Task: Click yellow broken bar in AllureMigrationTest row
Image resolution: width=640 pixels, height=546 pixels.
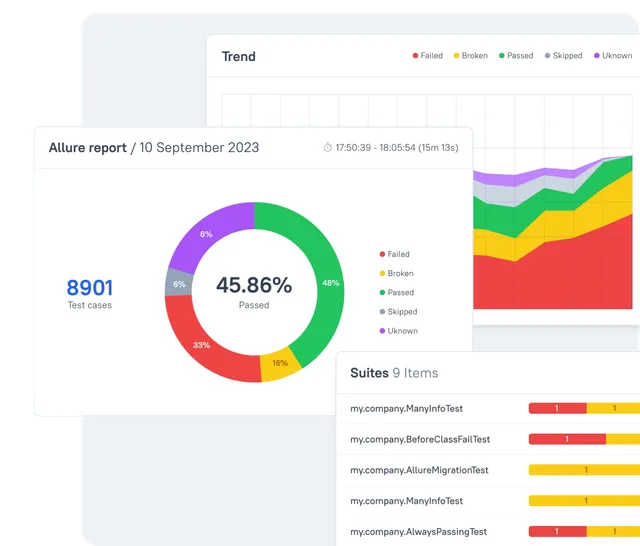Action: (x=584, y=470)
